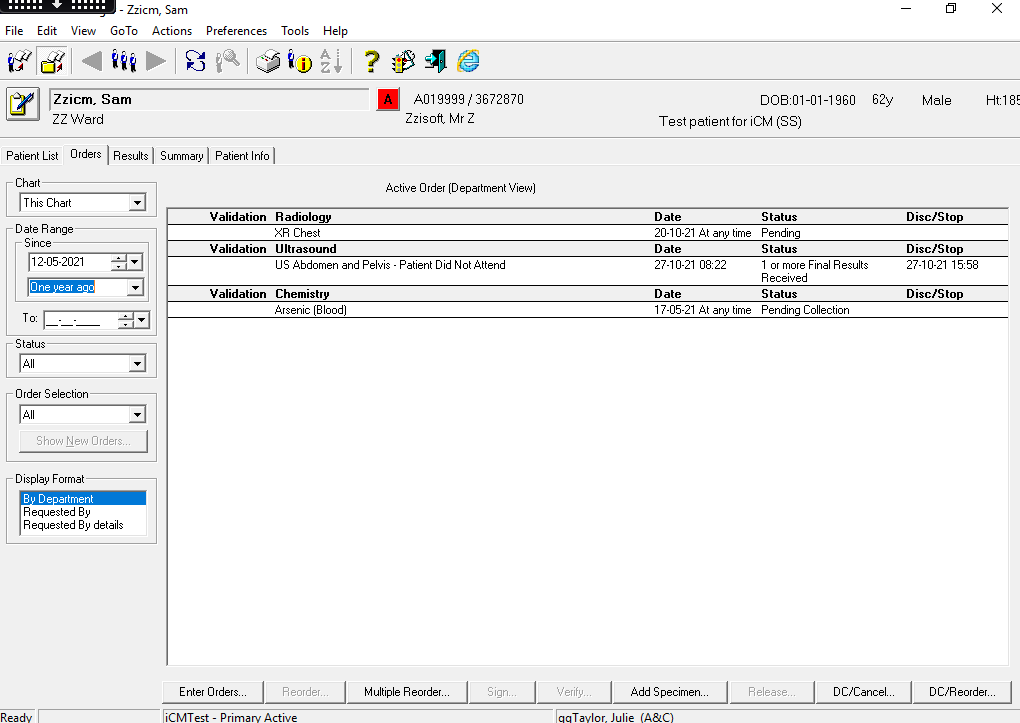
Task: Open the Actions menu
Action: (x=172, y=31)
